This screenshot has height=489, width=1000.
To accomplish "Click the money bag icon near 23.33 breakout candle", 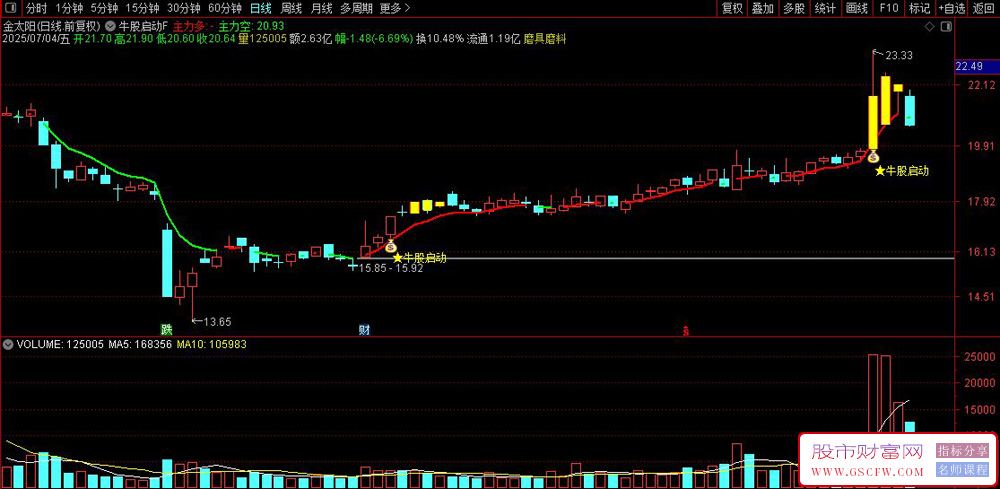I will [872, 156].
